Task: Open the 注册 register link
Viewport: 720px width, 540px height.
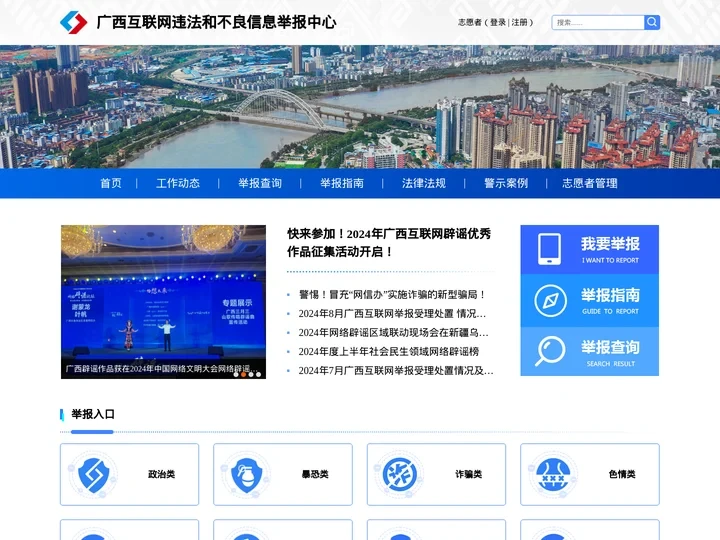Action: point(519,22)
